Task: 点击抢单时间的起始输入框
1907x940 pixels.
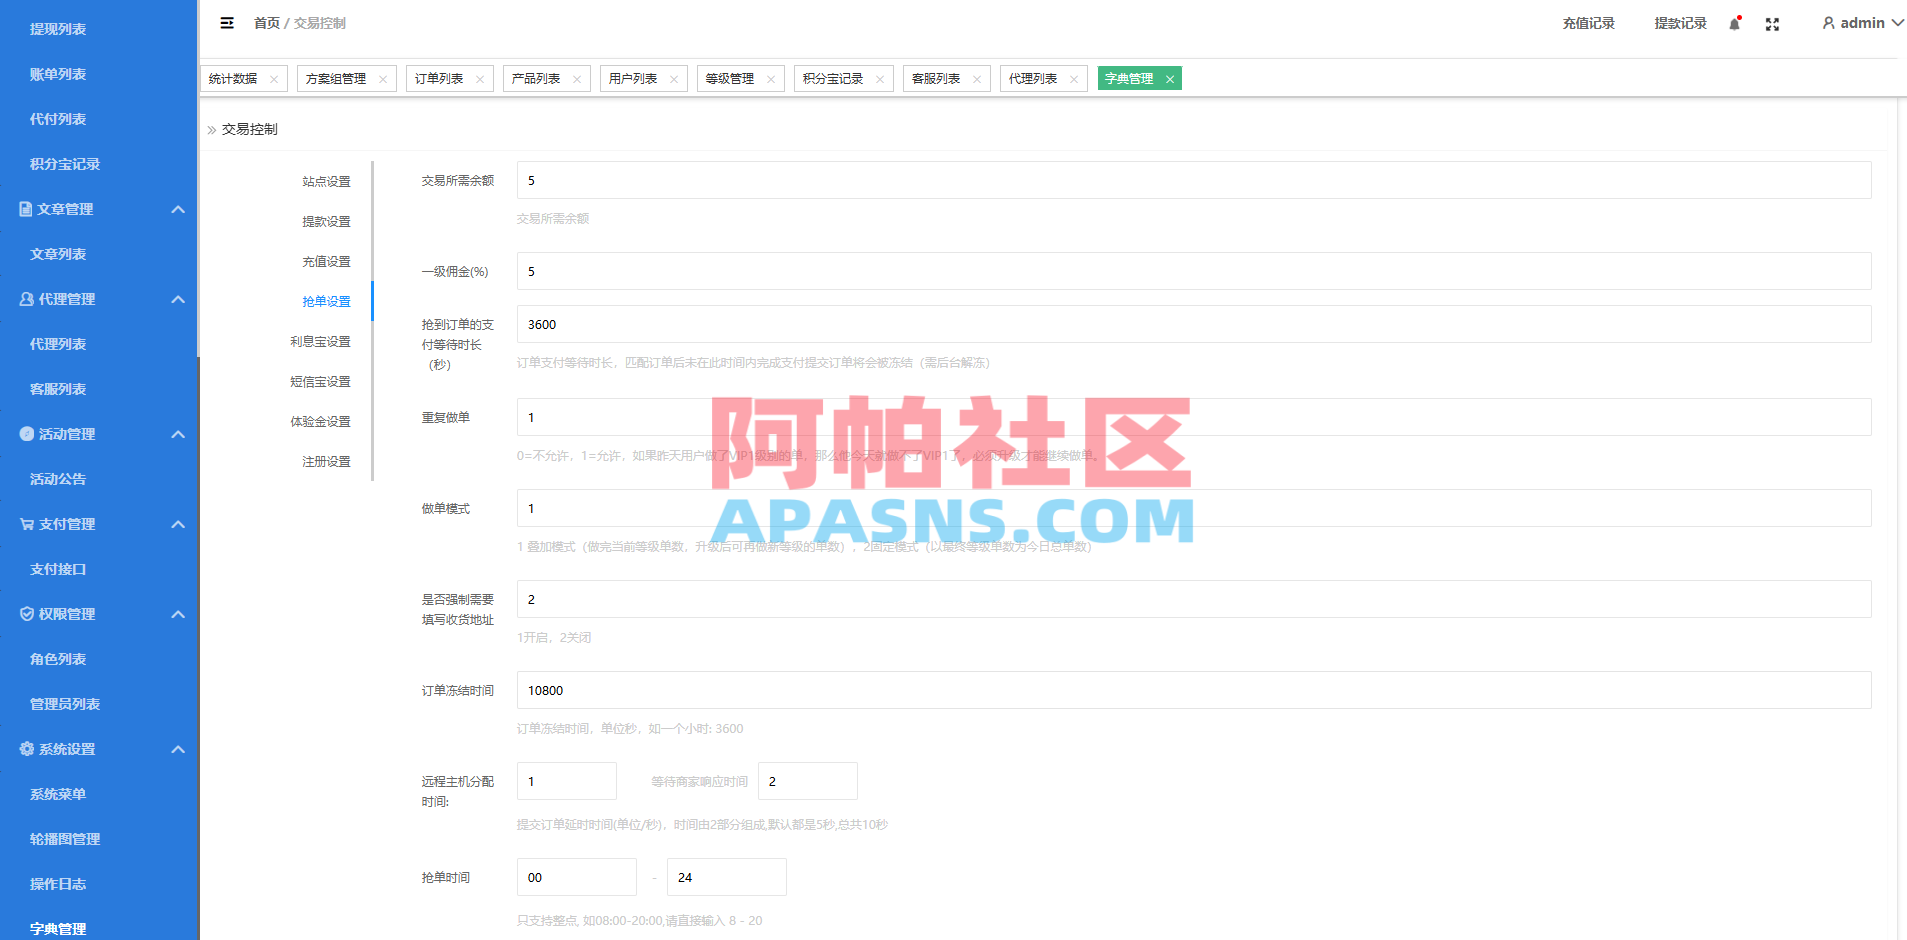Action: point(576,877)
